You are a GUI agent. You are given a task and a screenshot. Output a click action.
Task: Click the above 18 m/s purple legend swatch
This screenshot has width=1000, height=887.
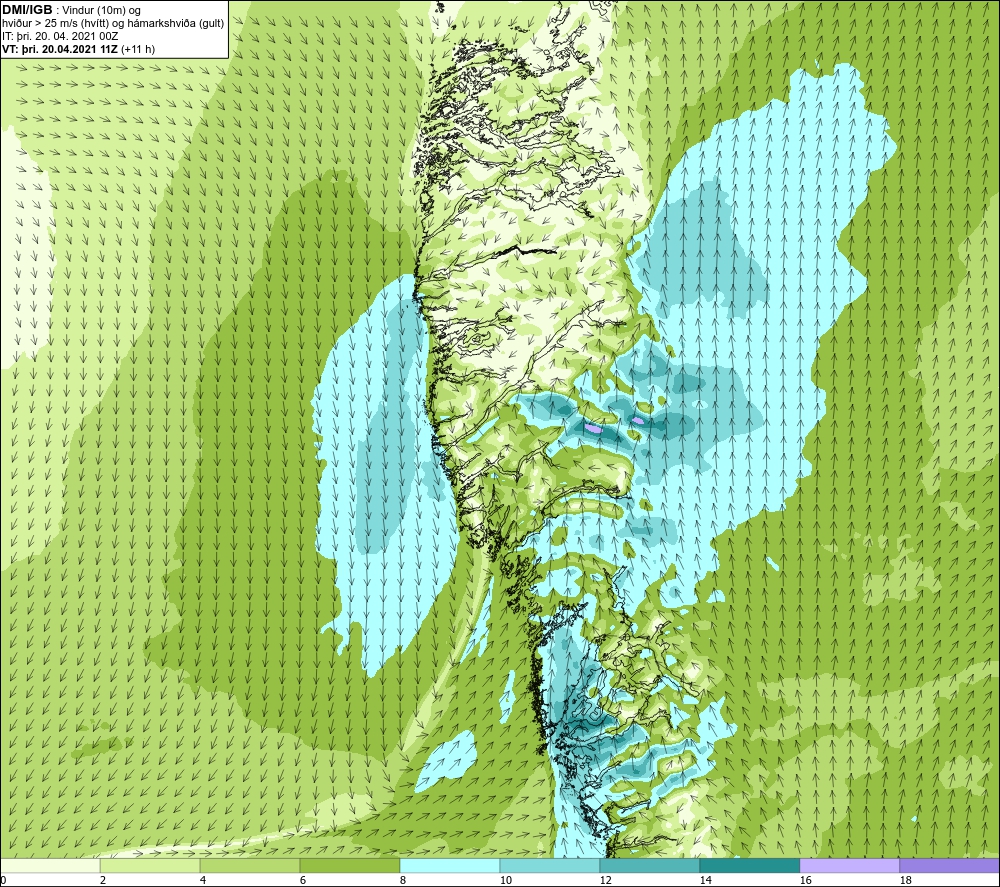coord(949,865)
